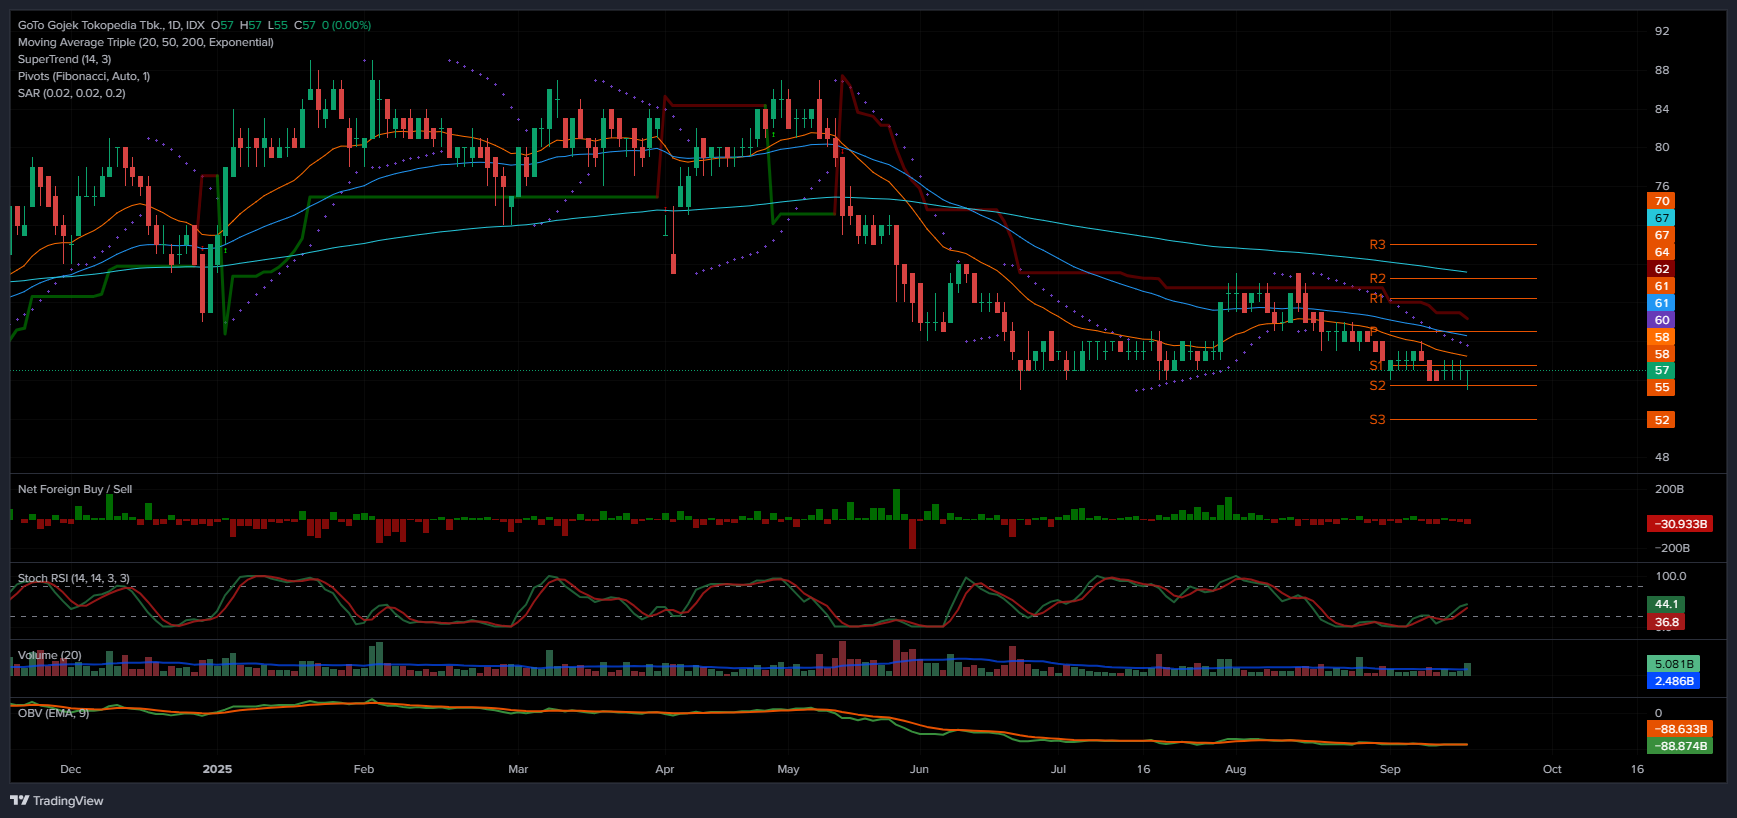
Task: Click the 0 (0.00%) change value
Action: click(x=346, y=25)
